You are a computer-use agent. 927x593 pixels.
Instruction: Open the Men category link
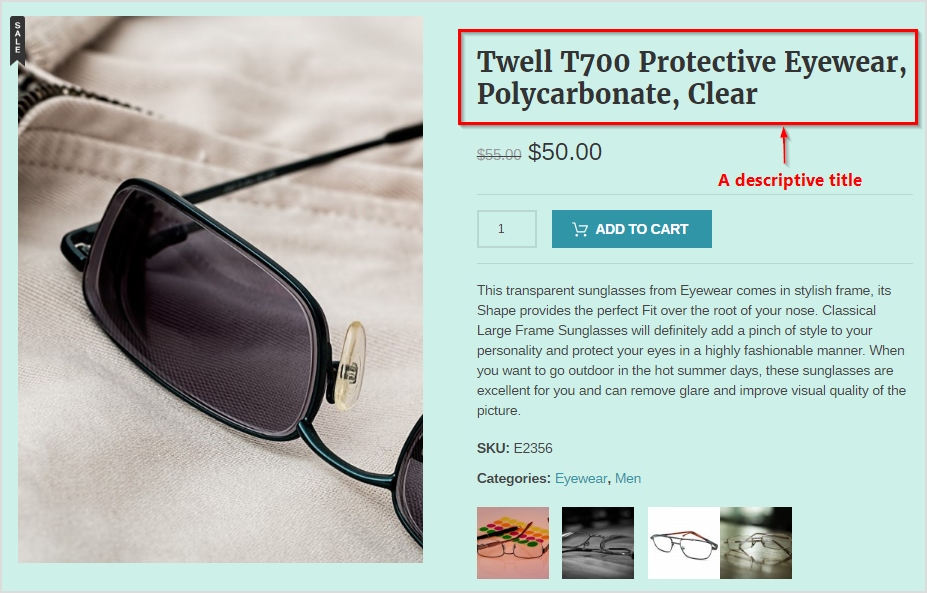(628, 478)
